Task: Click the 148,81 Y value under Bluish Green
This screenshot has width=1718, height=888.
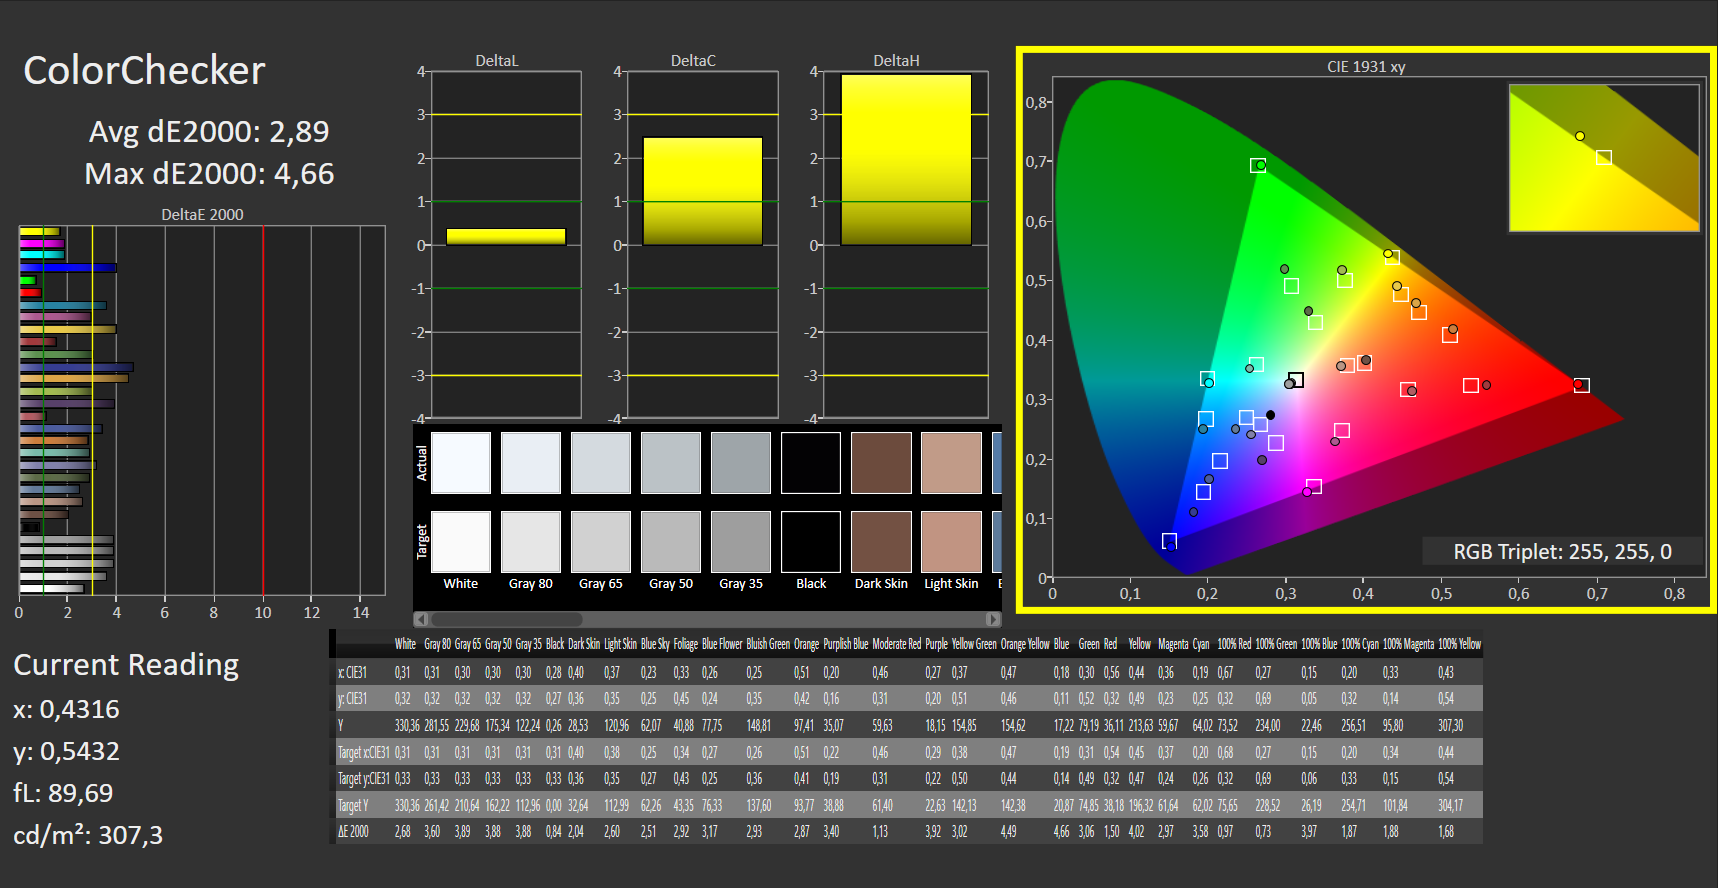Action: click(759, 725)
